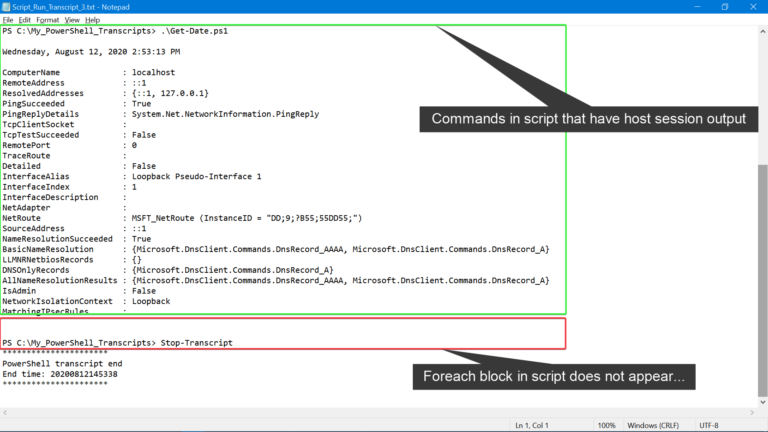Click the 'NameResolutionSucceeded' property line

click(77, 239)
